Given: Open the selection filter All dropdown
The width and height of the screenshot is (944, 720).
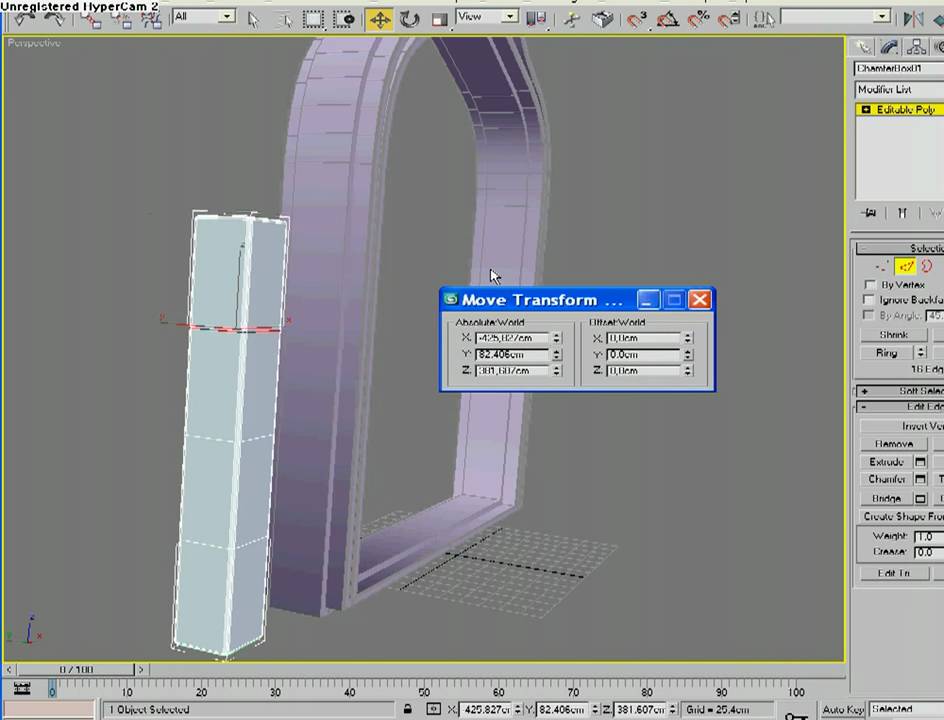Looking at the screenshot, I should click(203, 17).
